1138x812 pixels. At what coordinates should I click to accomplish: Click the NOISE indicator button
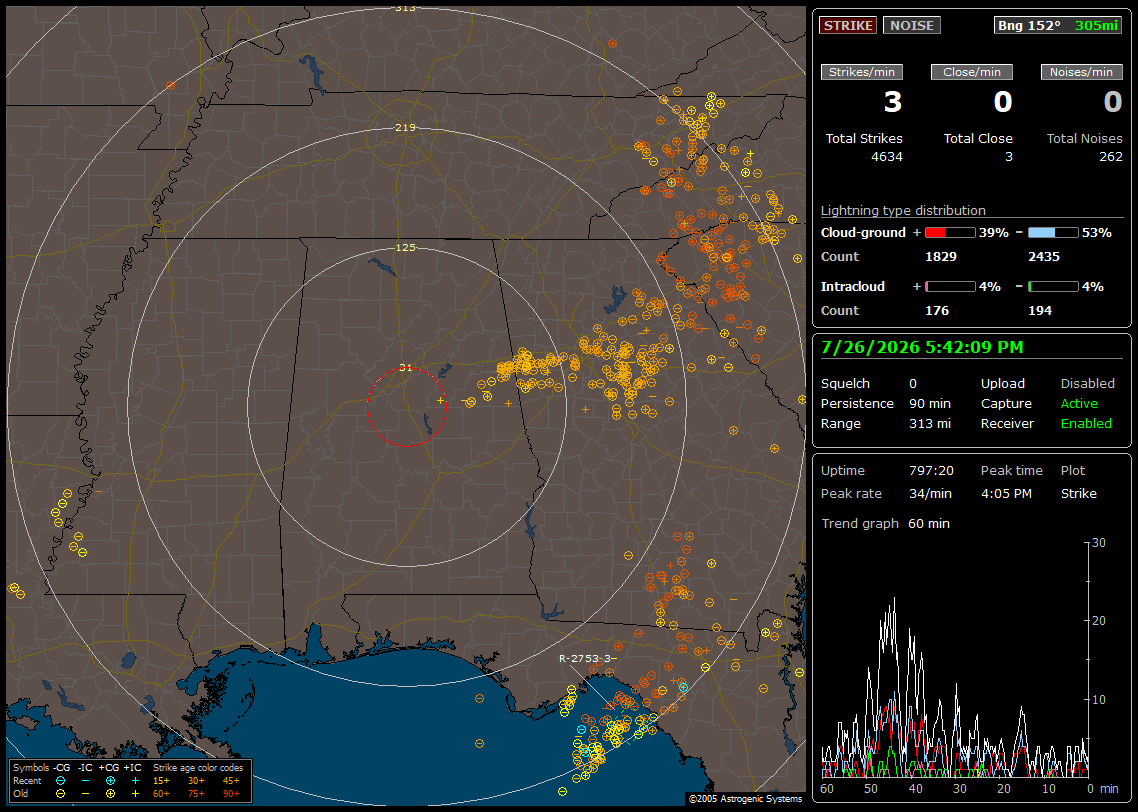point(912,25)
